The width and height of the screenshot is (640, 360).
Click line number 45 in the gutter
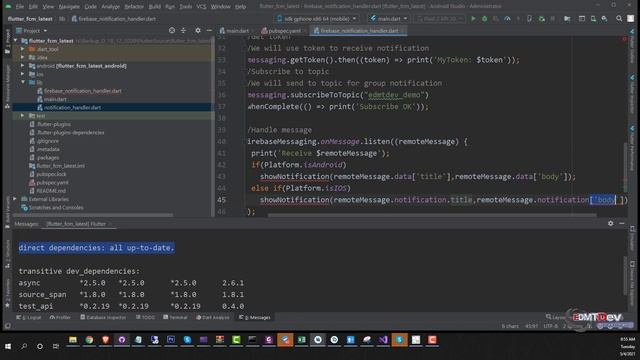coord(222,200)
